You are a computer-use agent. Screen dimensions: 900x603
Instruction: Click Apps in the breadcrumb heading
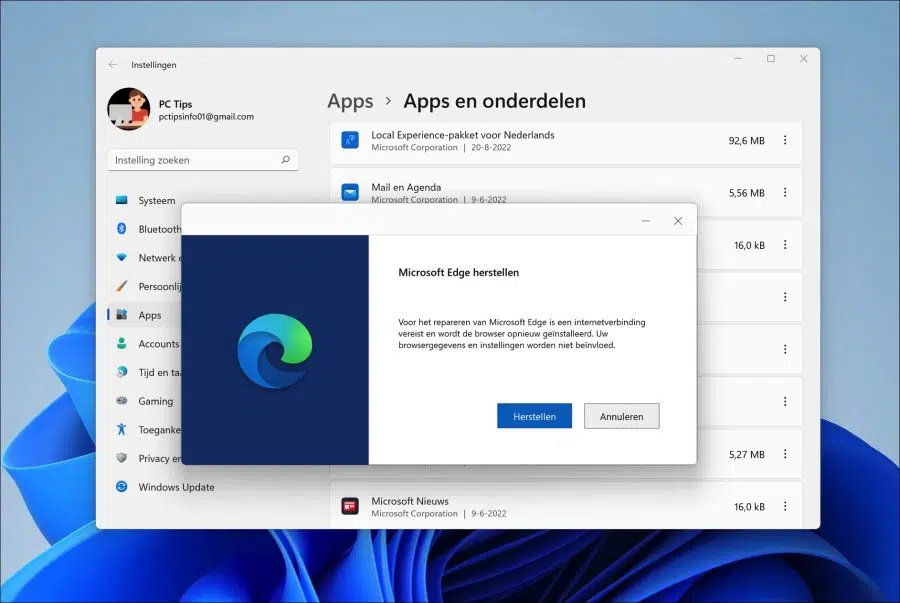point(350,101)
